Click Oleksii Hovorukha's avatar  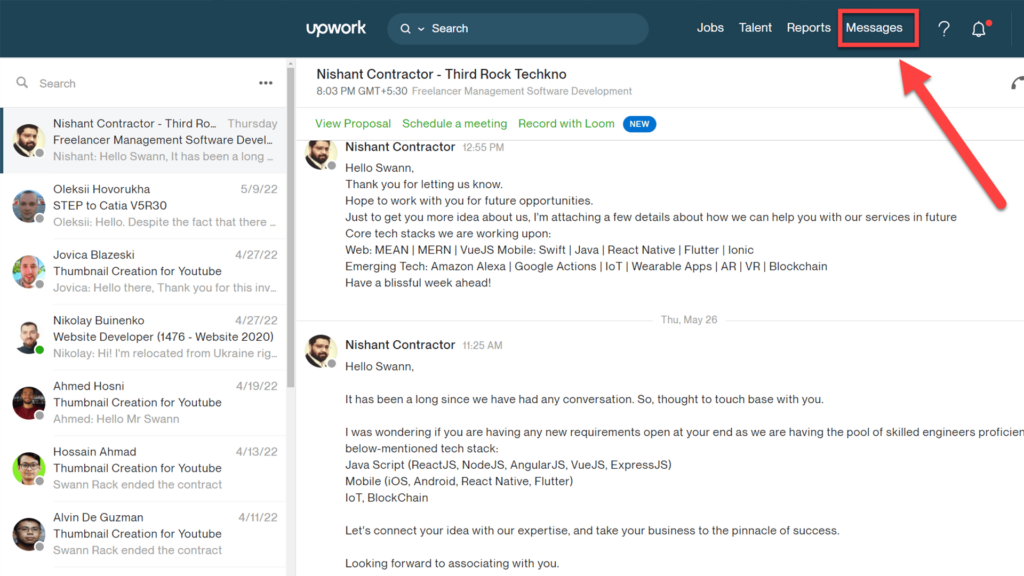(28, 206)
